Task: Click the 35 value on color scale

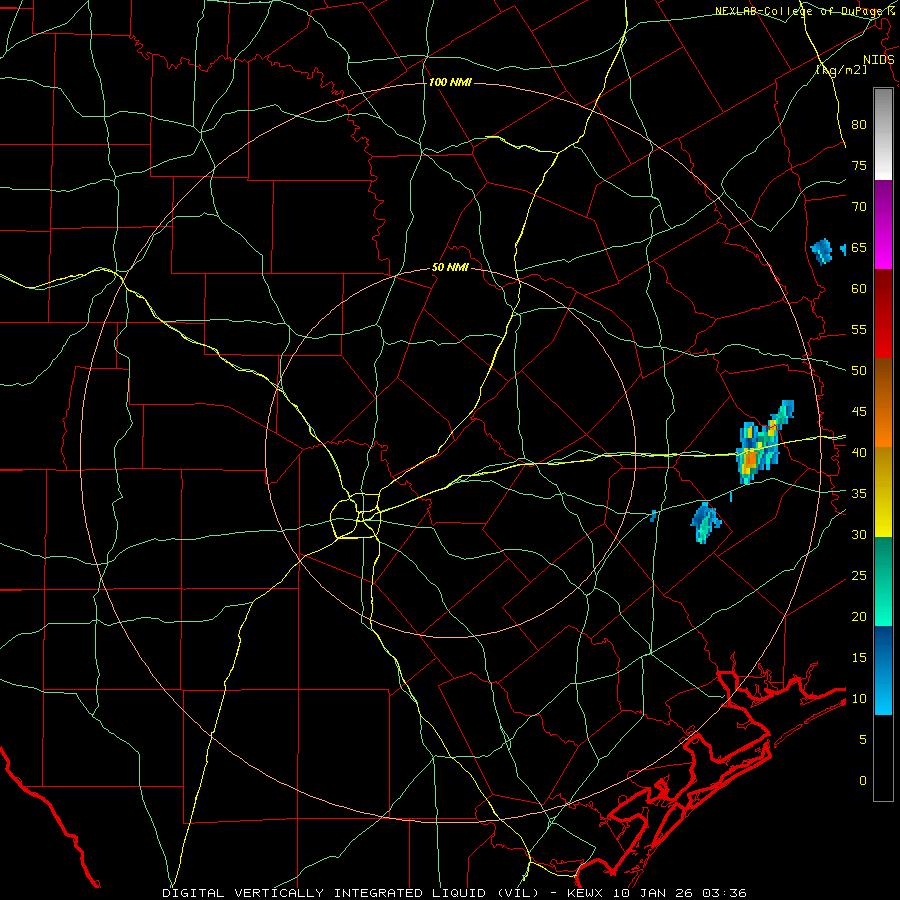Action: tap(859, 494)
